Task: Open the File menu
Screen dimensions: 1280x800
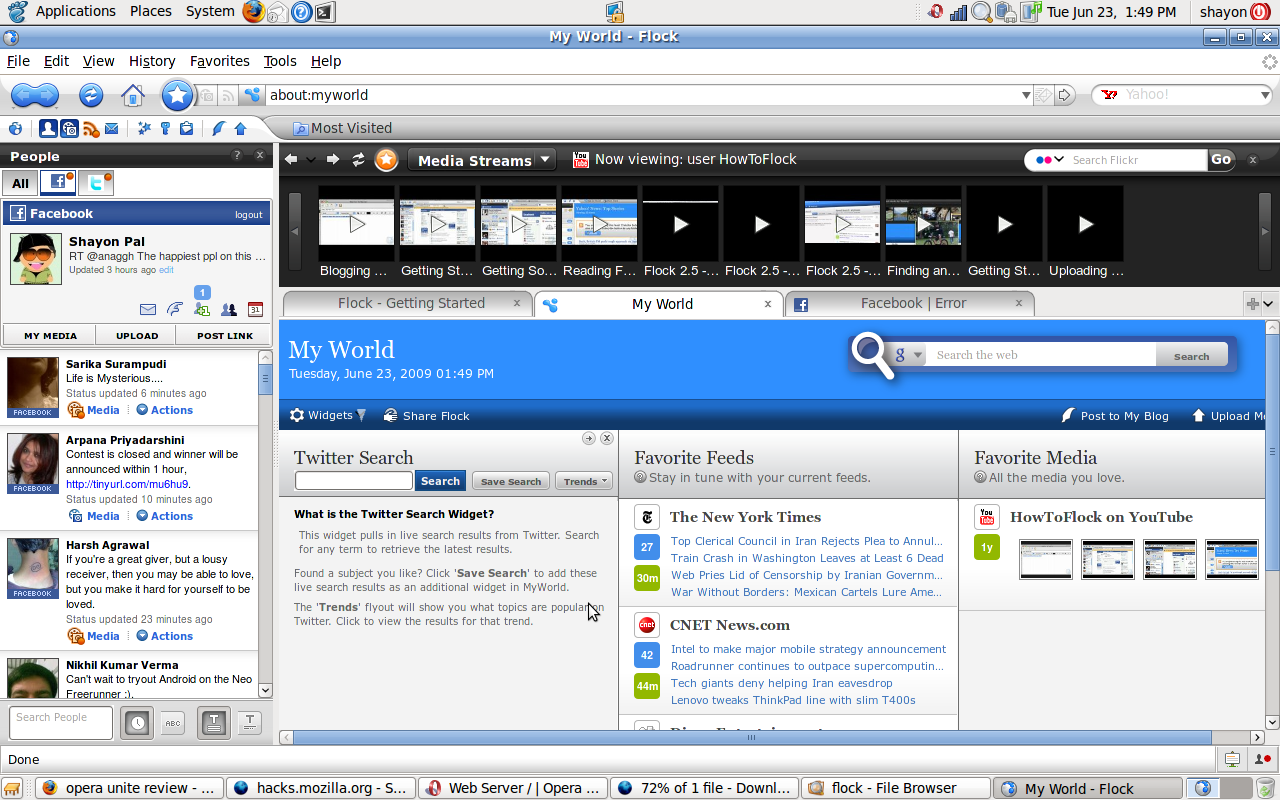Action: (18, 61)
